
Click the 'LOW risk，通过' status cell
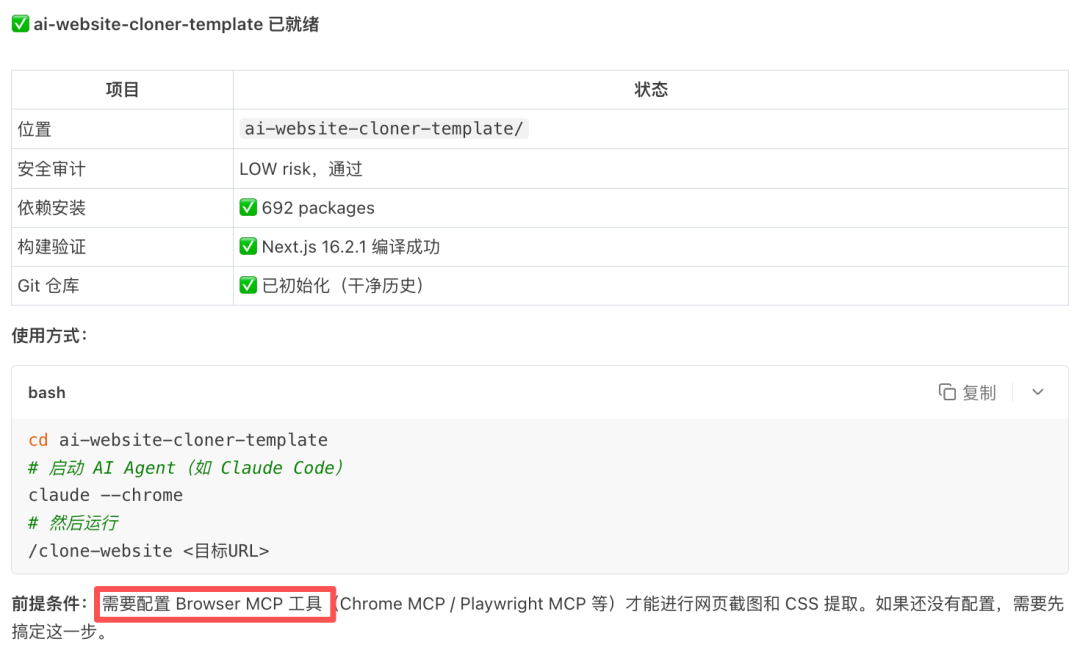301,169
